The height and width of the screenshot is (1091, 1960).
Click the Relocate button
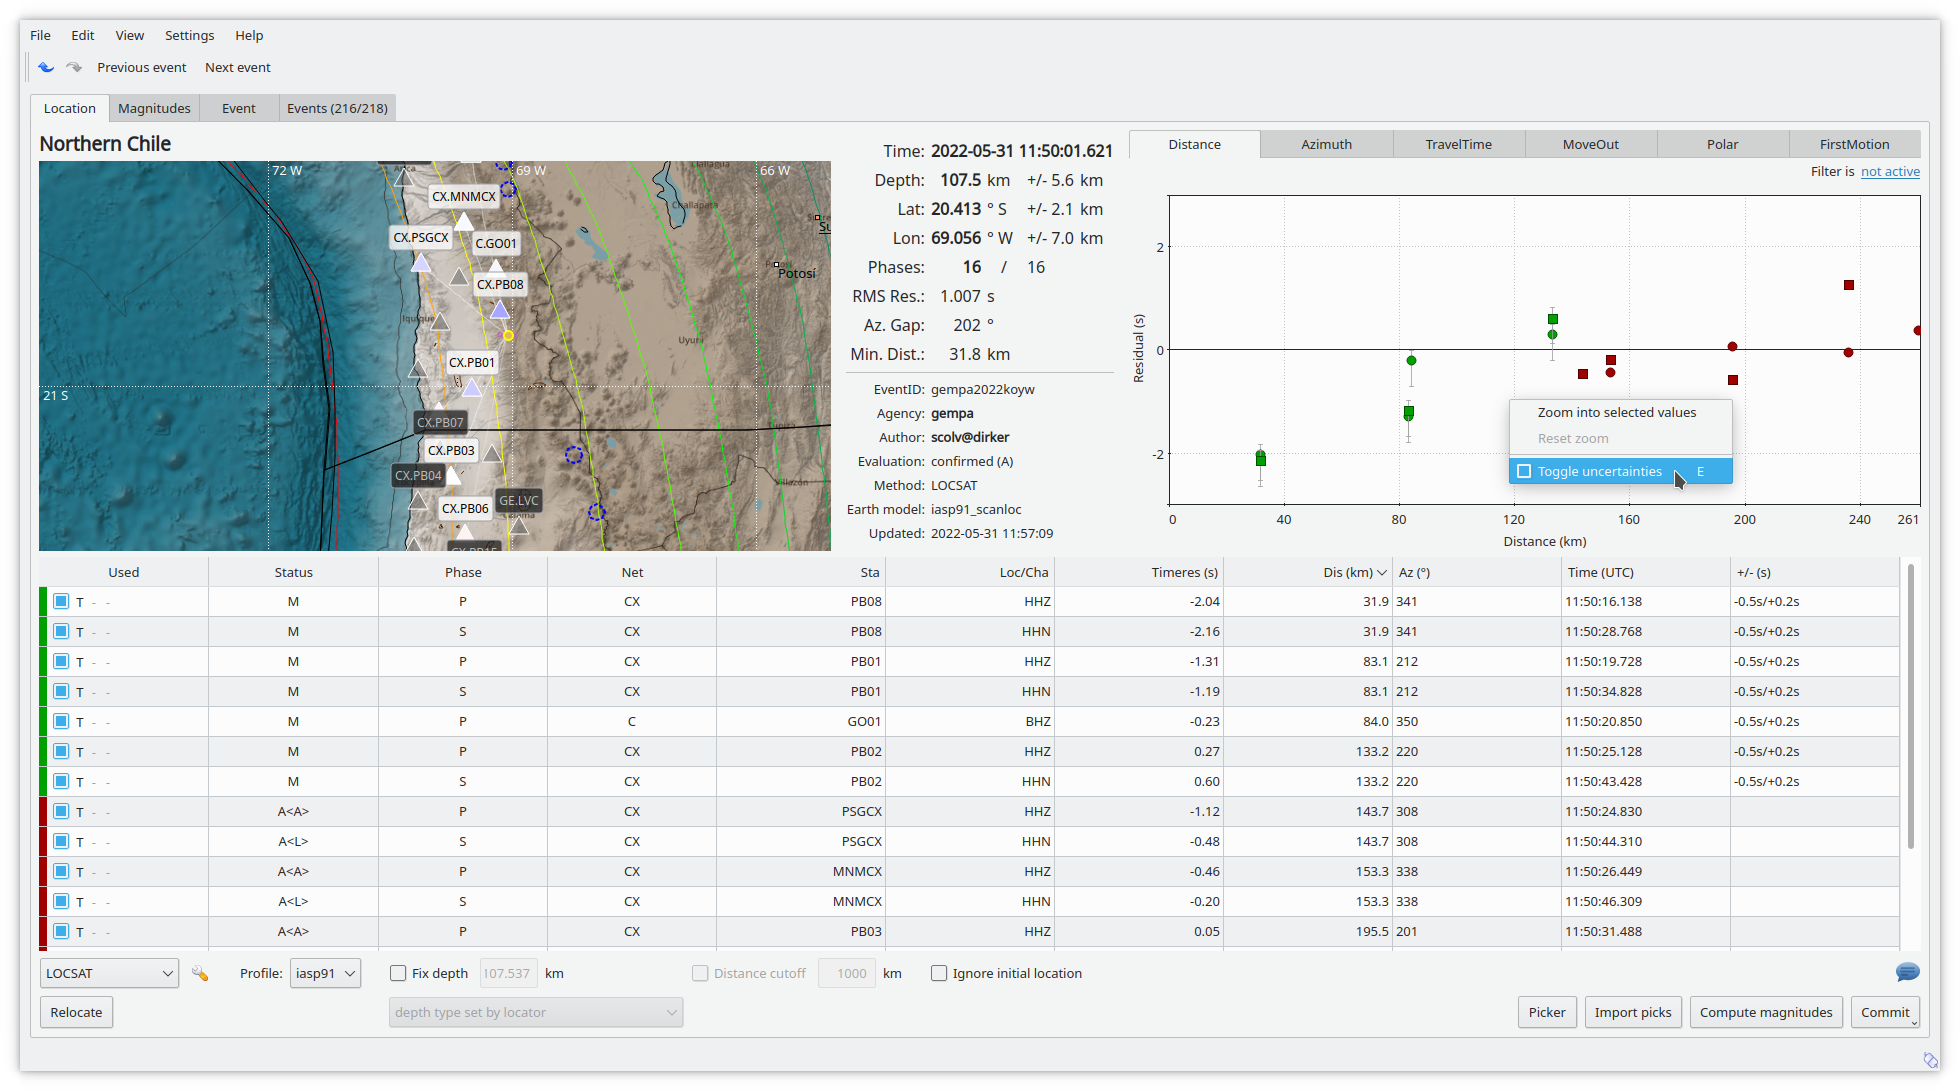[76, 1012]
